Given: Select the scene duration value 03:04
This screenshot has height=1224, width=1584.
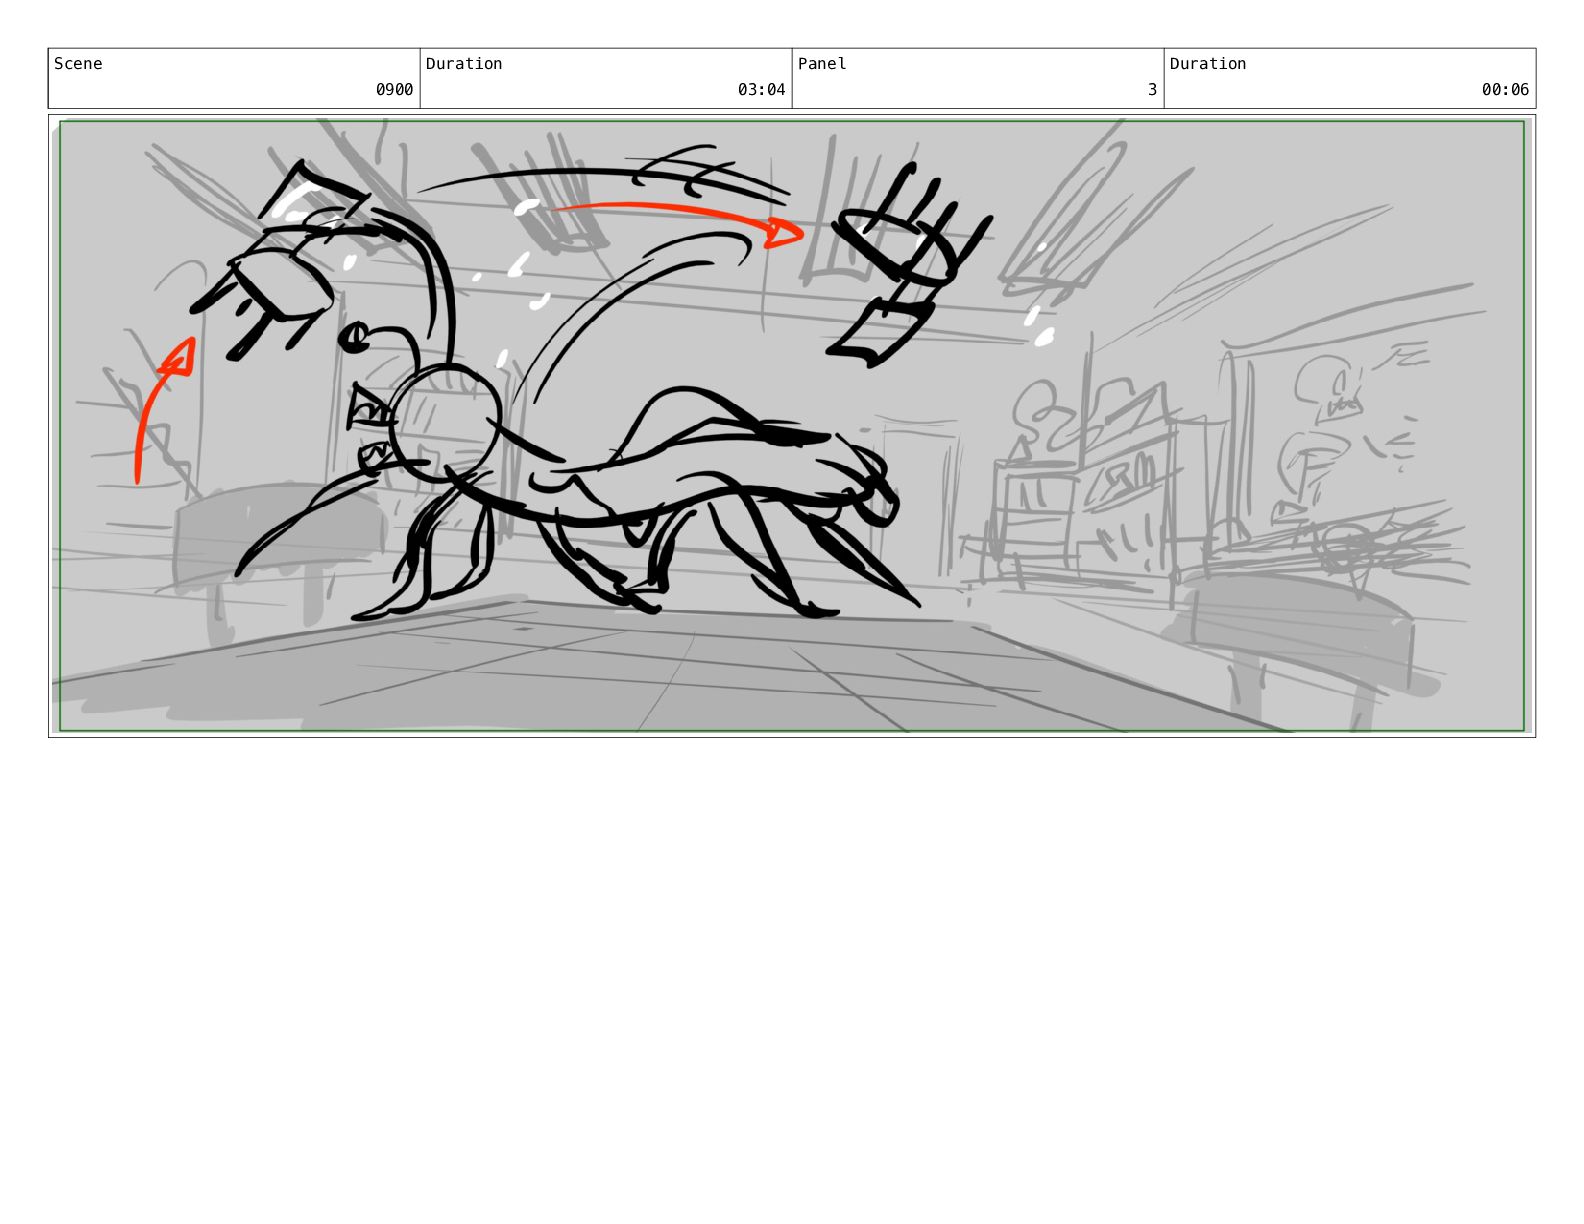Looking at the screenshot, I should tap(761, 90).
